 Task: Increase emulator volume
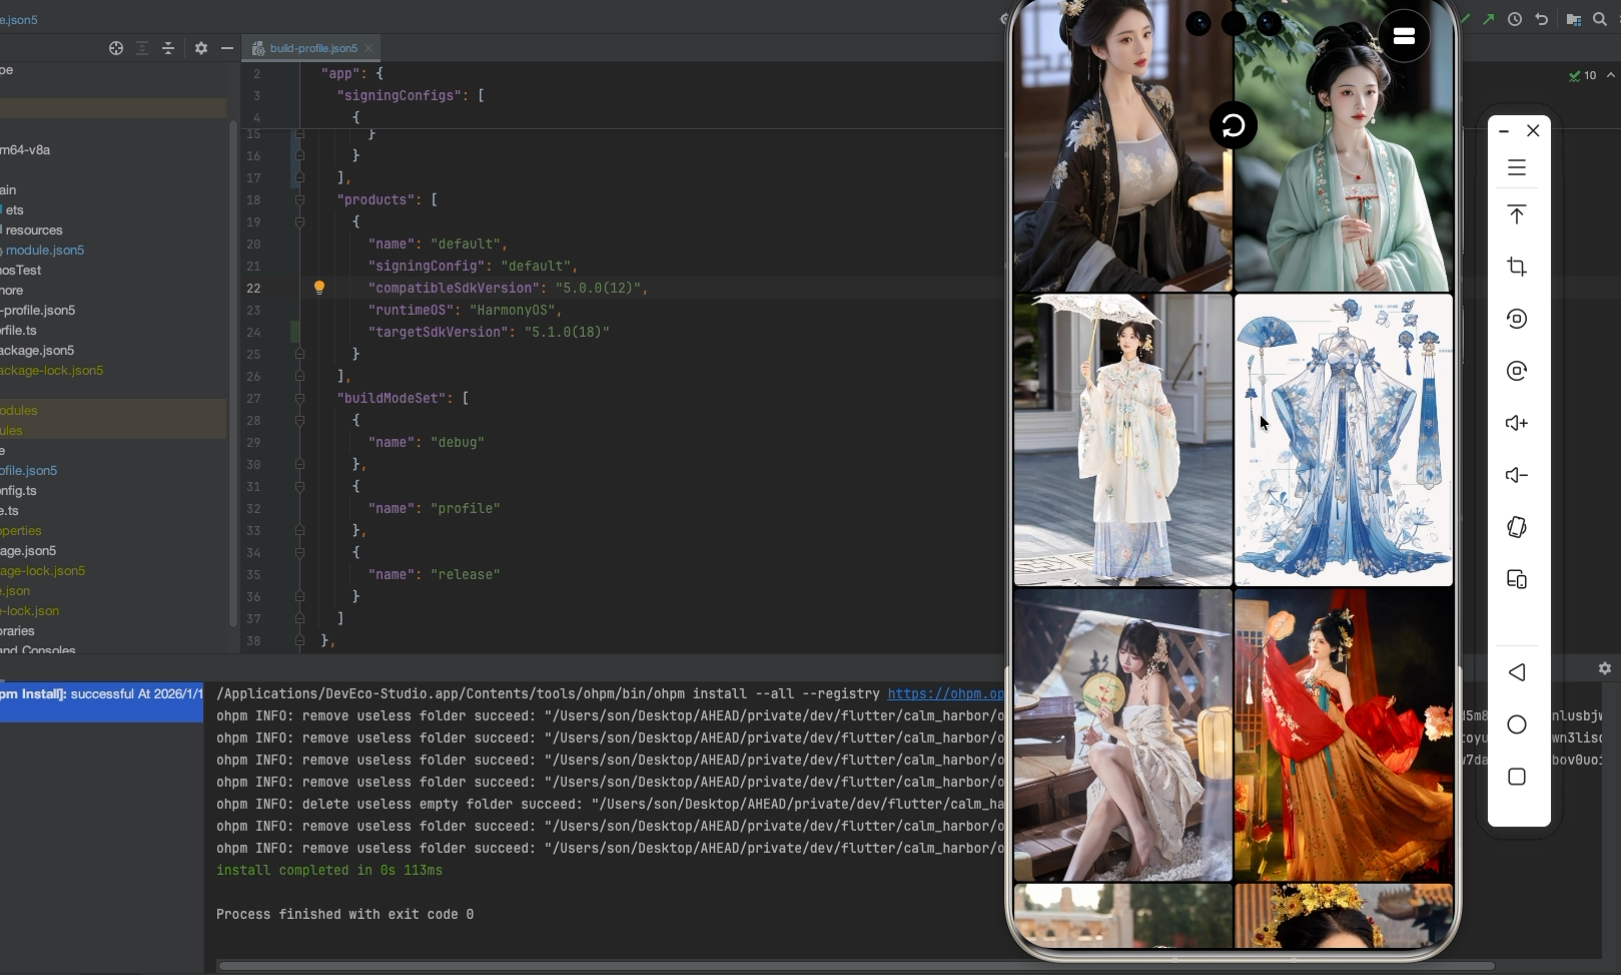point(1517,423)
